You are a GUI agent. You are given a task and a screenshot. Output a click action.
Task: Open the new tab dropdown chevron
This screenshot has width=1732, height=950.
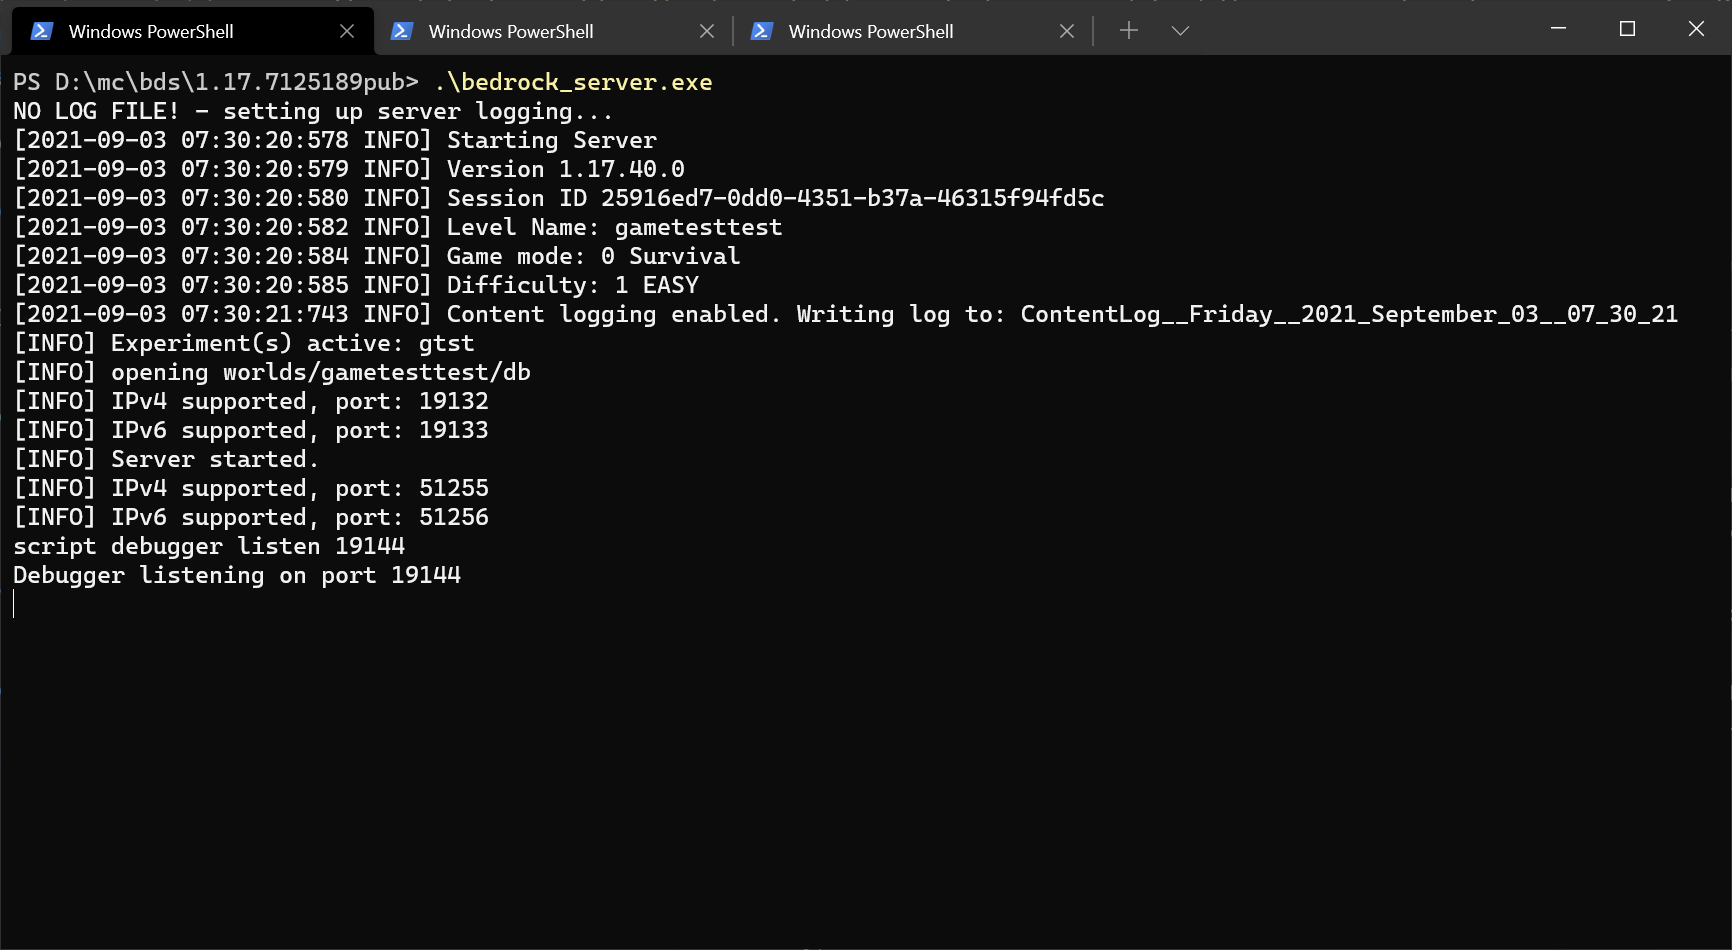1180,31
